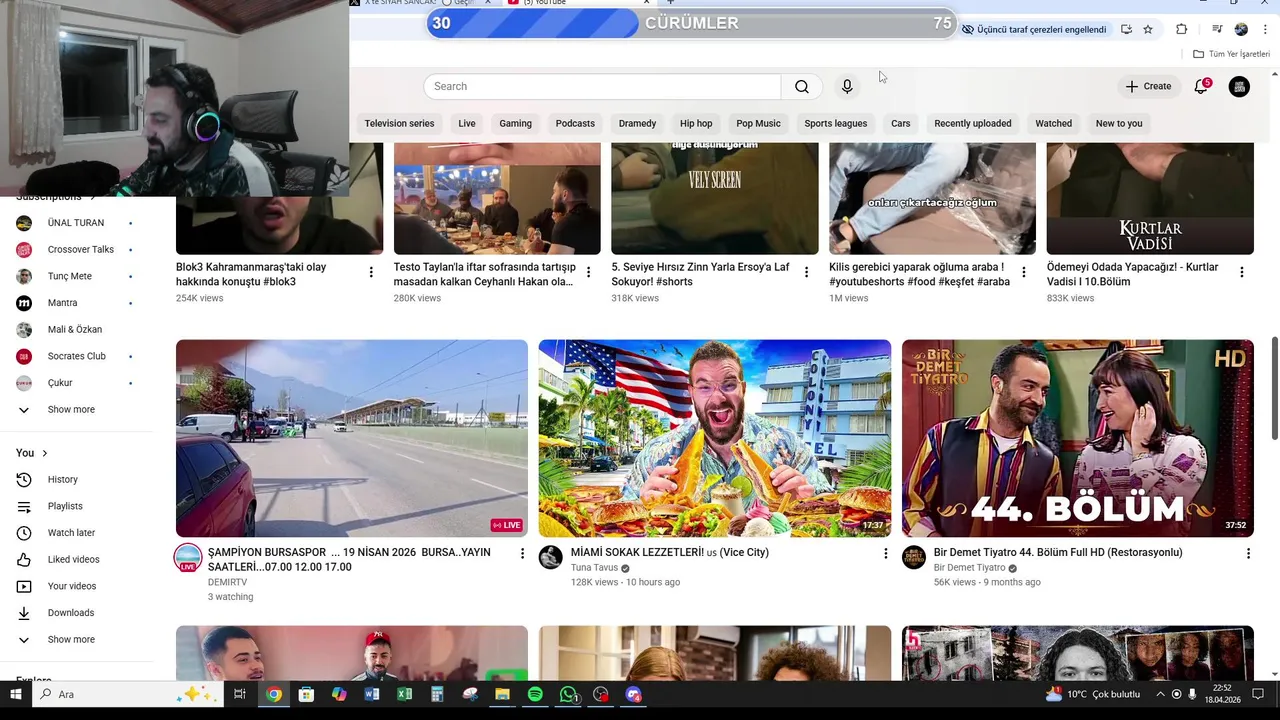The image size is (1280, 720).
Task: Open Mantra subscription channel
Action: 76,303
